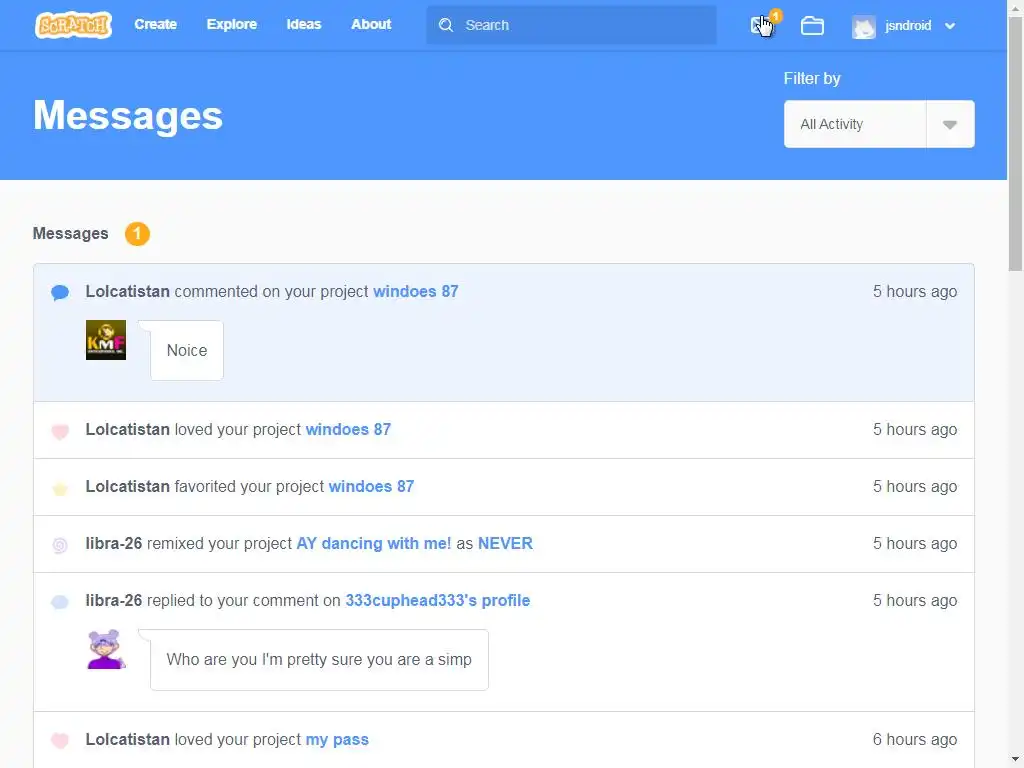1024x768 pixels.
Task: Click the filter dropdown arrow
Action: (950, 124)
